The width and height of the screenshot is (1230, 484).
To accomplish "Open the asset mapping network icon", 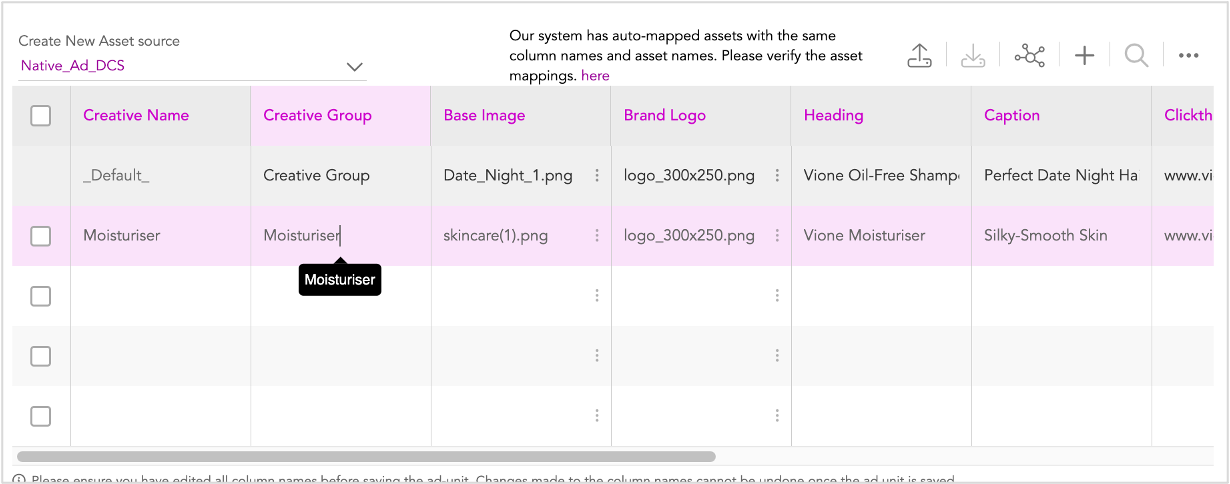I will [x=1029, y=56].
